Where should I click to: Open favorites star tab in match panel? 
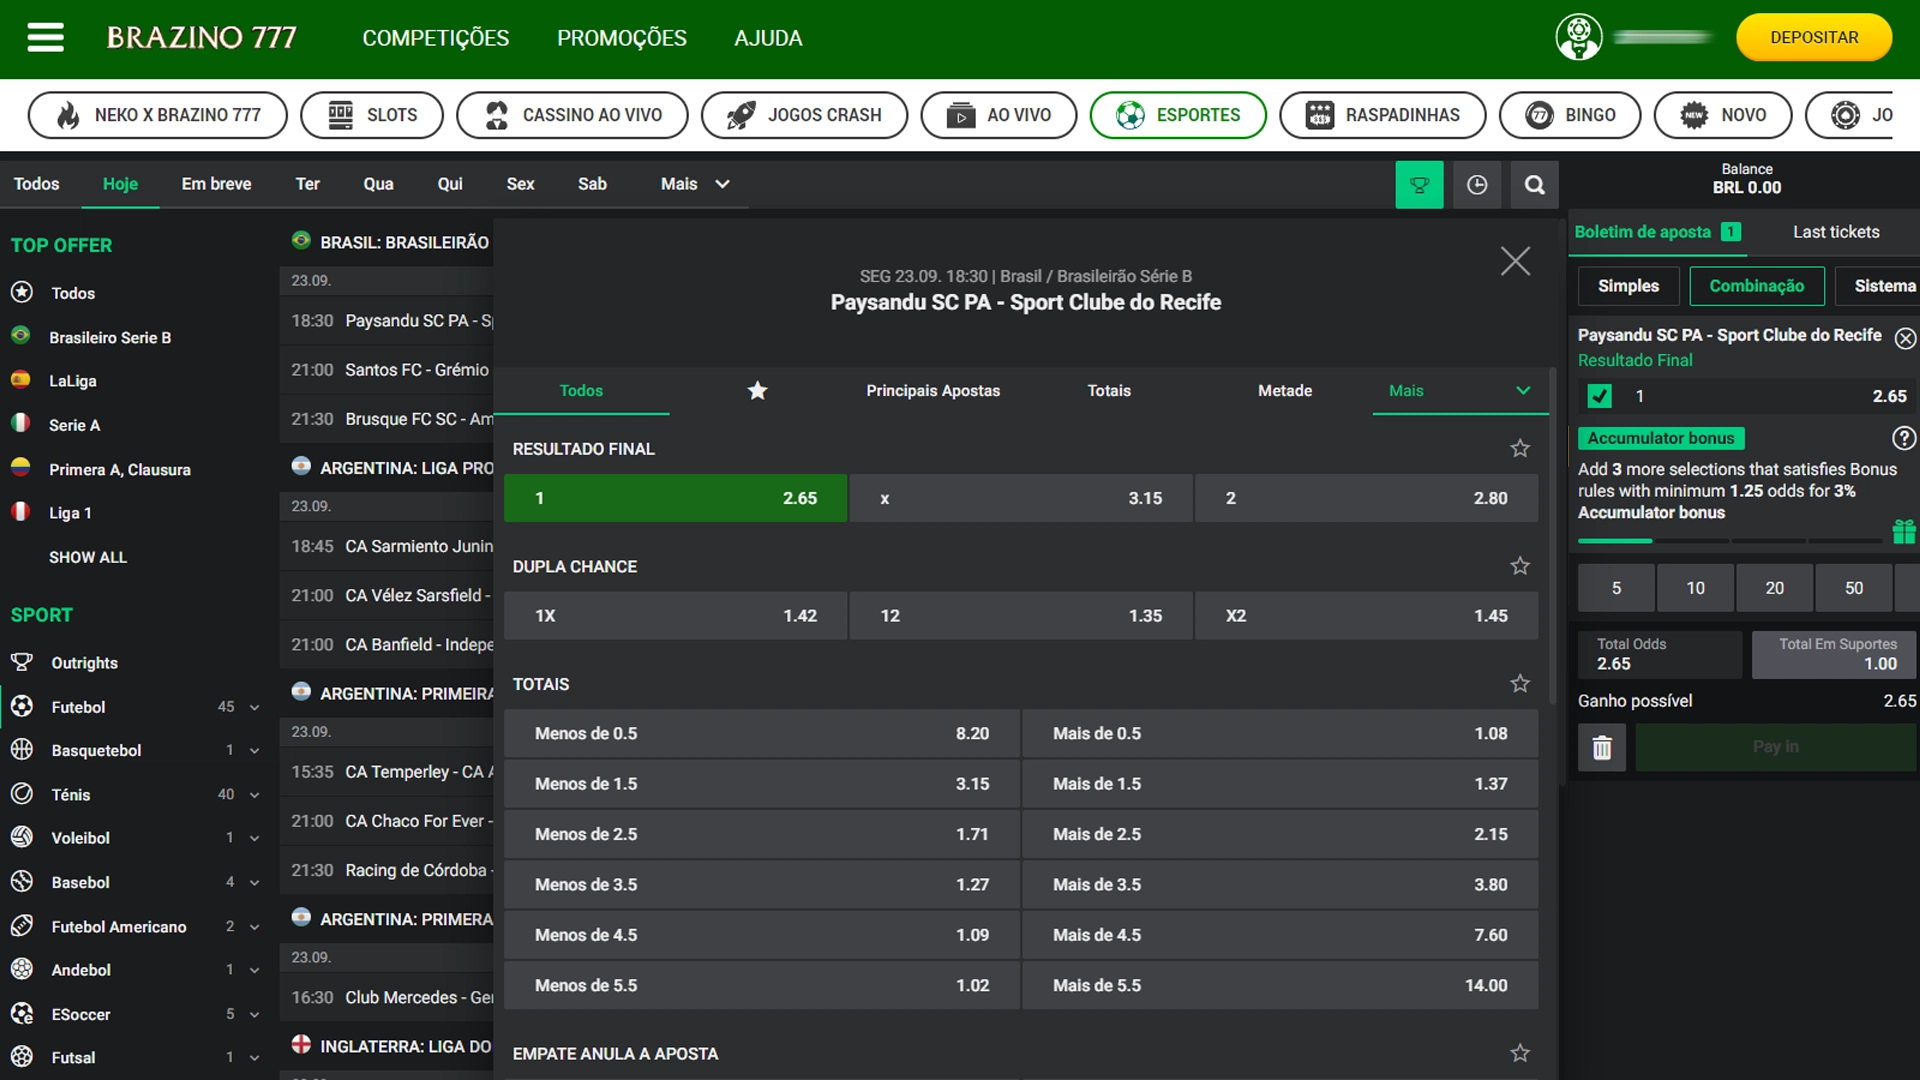pyautogui.click(x=757, y=391)
